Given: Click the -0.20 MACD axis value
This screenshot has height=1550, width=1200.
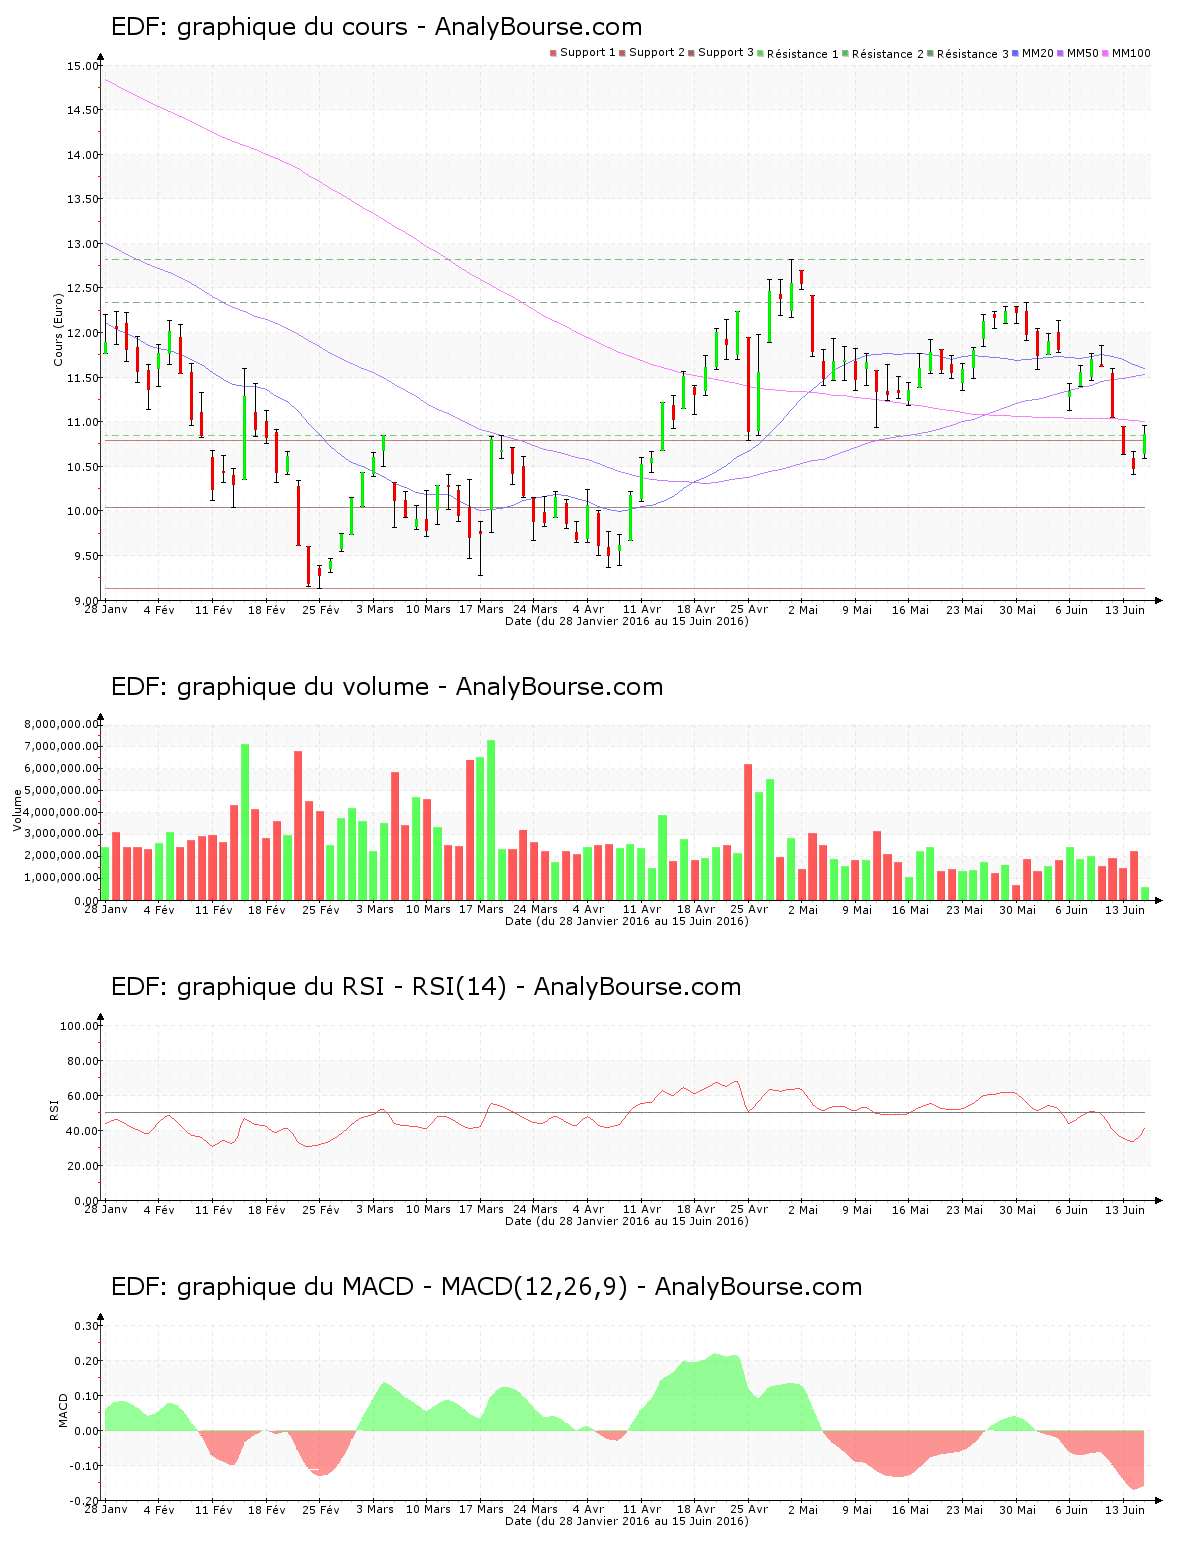Looking at the screenshot, I should pos(85,1501).
